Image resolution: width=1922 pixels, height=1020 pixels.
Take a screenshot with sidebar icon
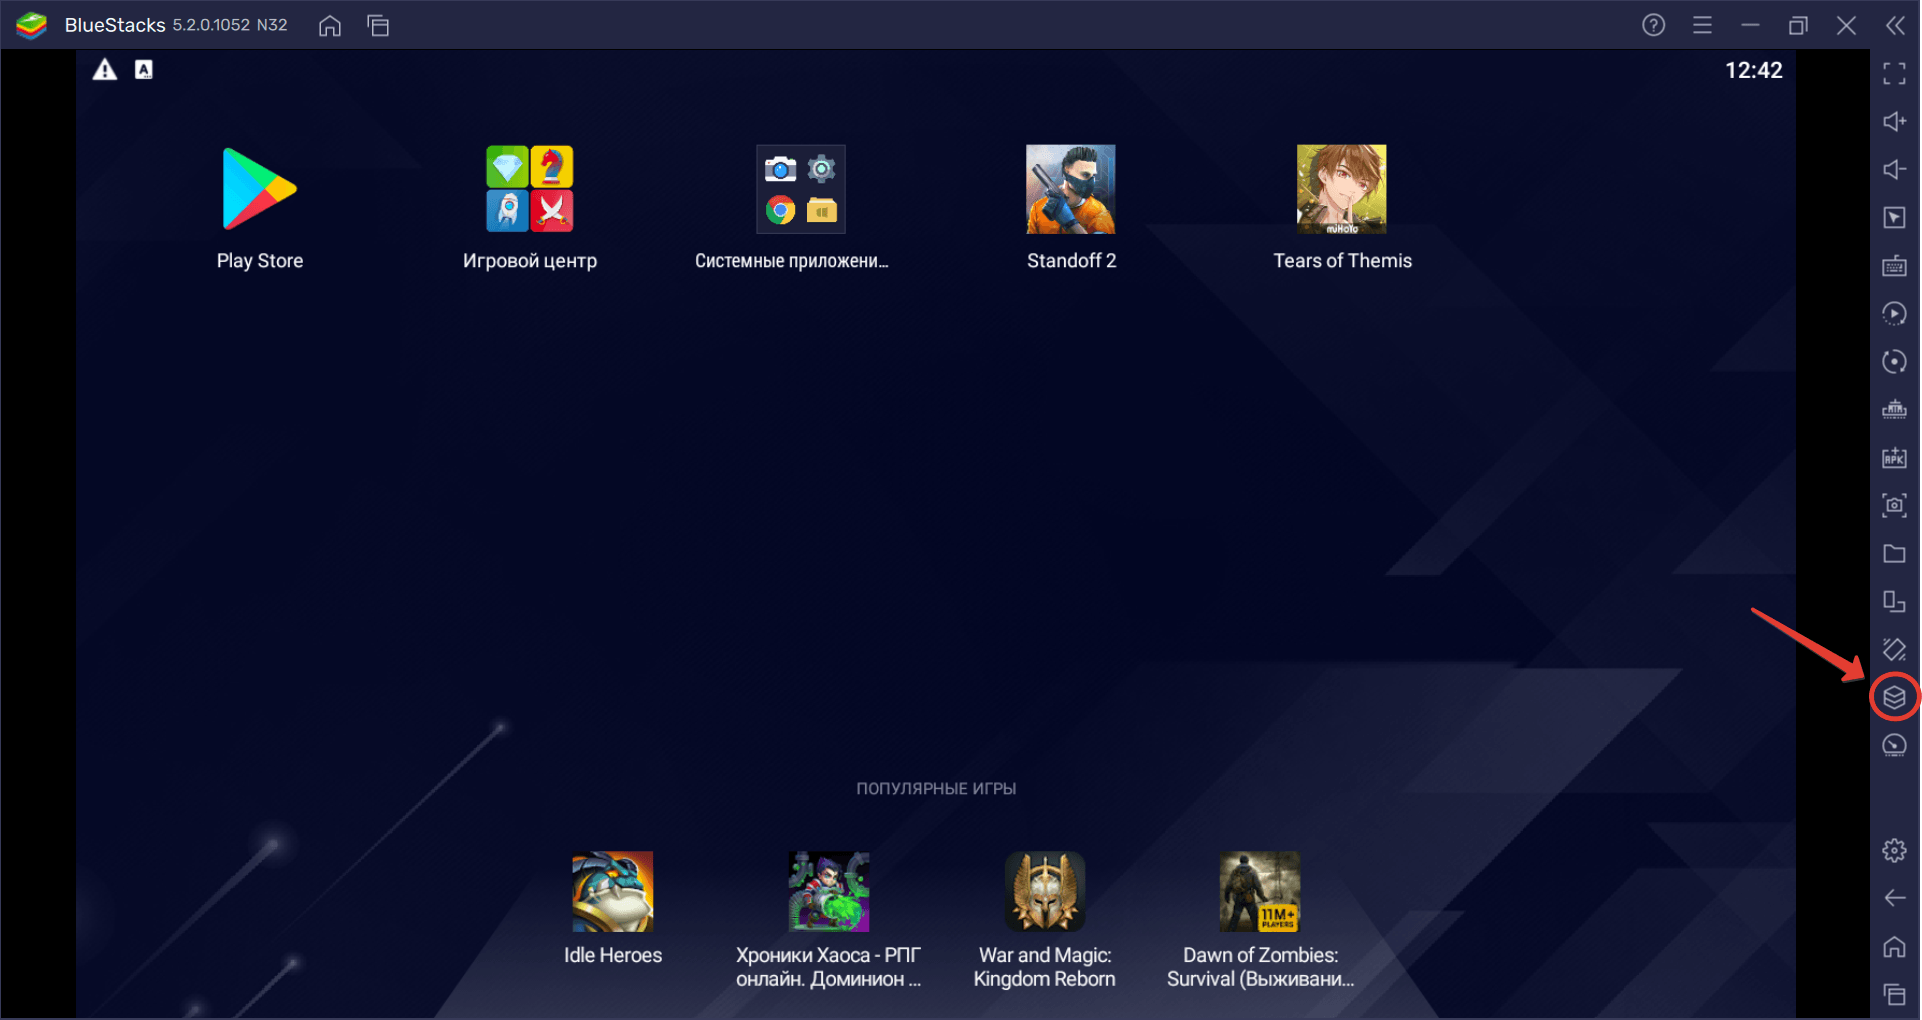point(1894,505)
